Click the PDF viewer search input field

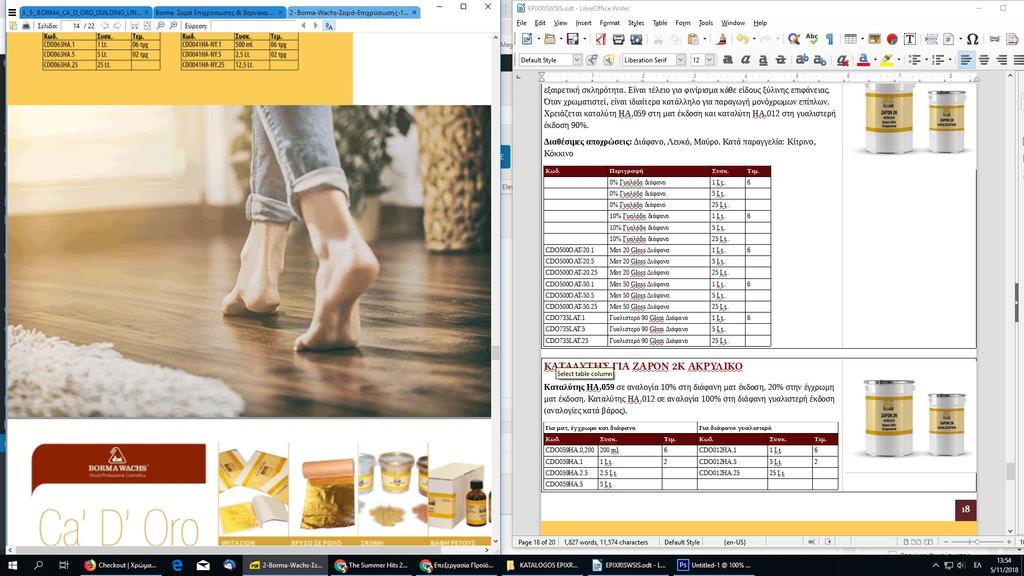click(252, 25)
